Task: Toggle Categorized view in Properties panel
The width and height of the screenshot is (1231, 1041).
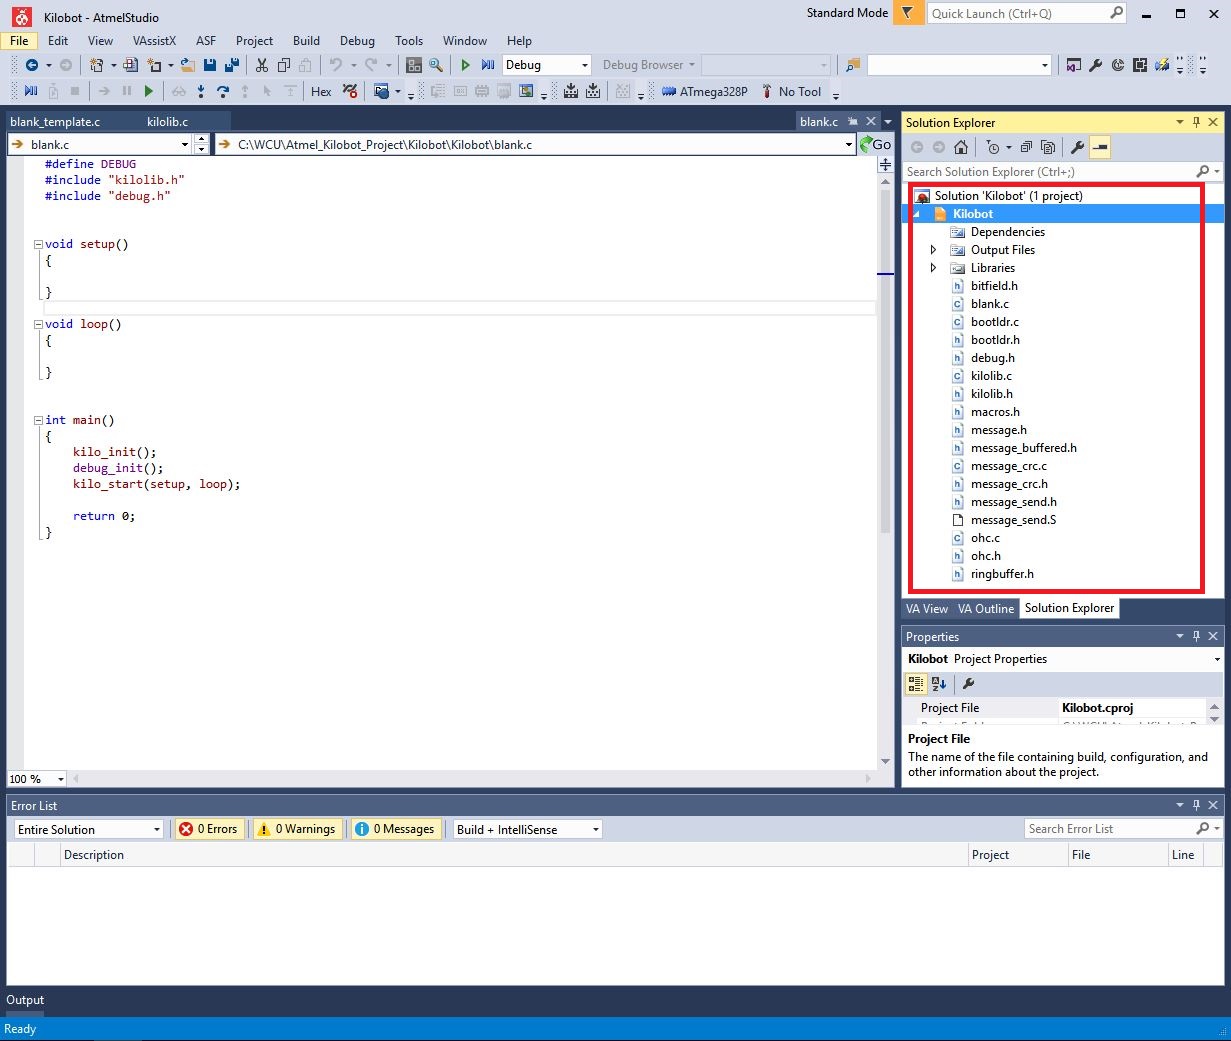Action: [916, 684]
